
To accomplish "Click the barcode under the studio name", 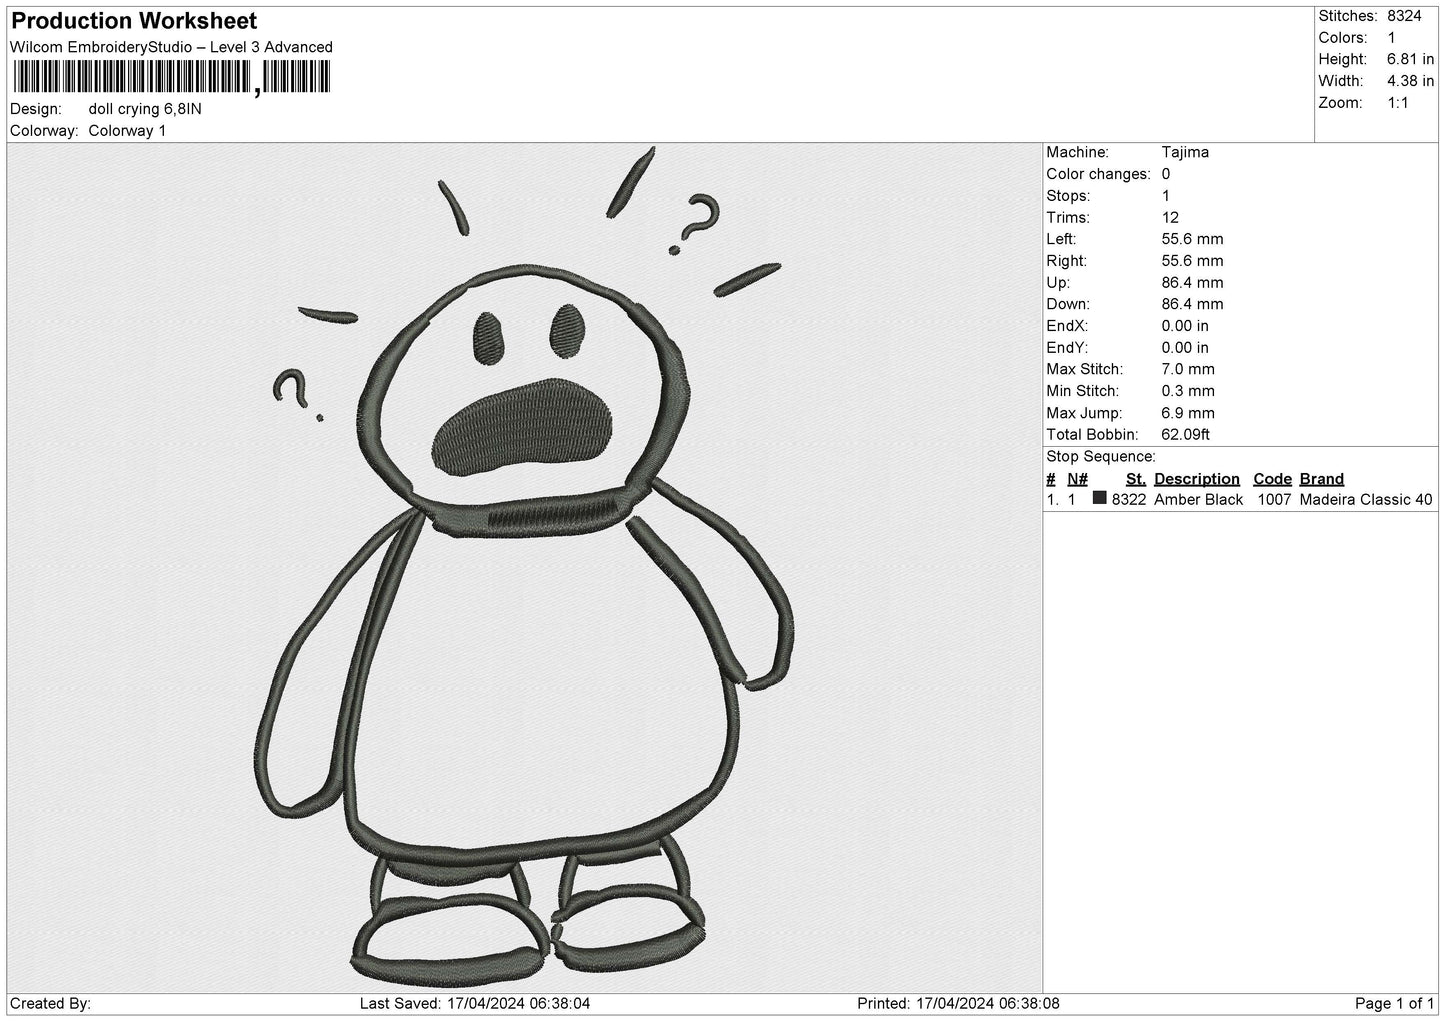I will tap(171, 78).
